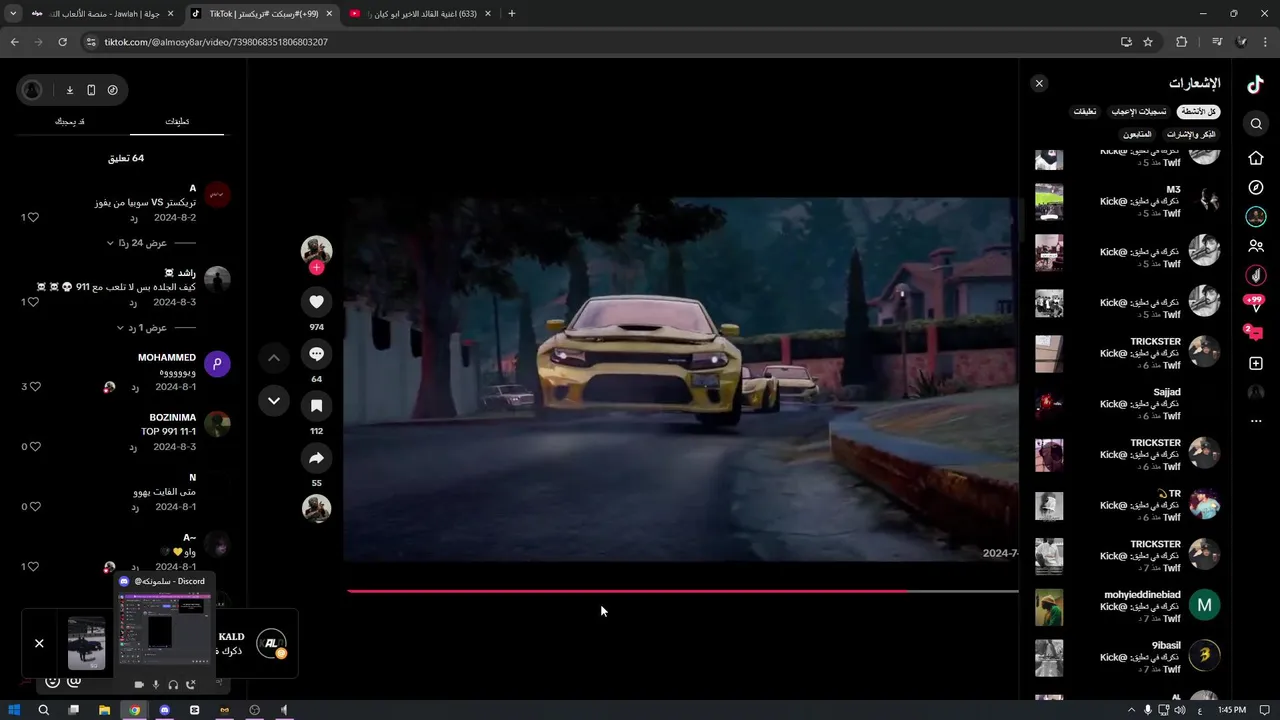The image size is (1280, 720).
Task: Select the الذكر والإشارات notifications filter
Action: [1191, 134]
